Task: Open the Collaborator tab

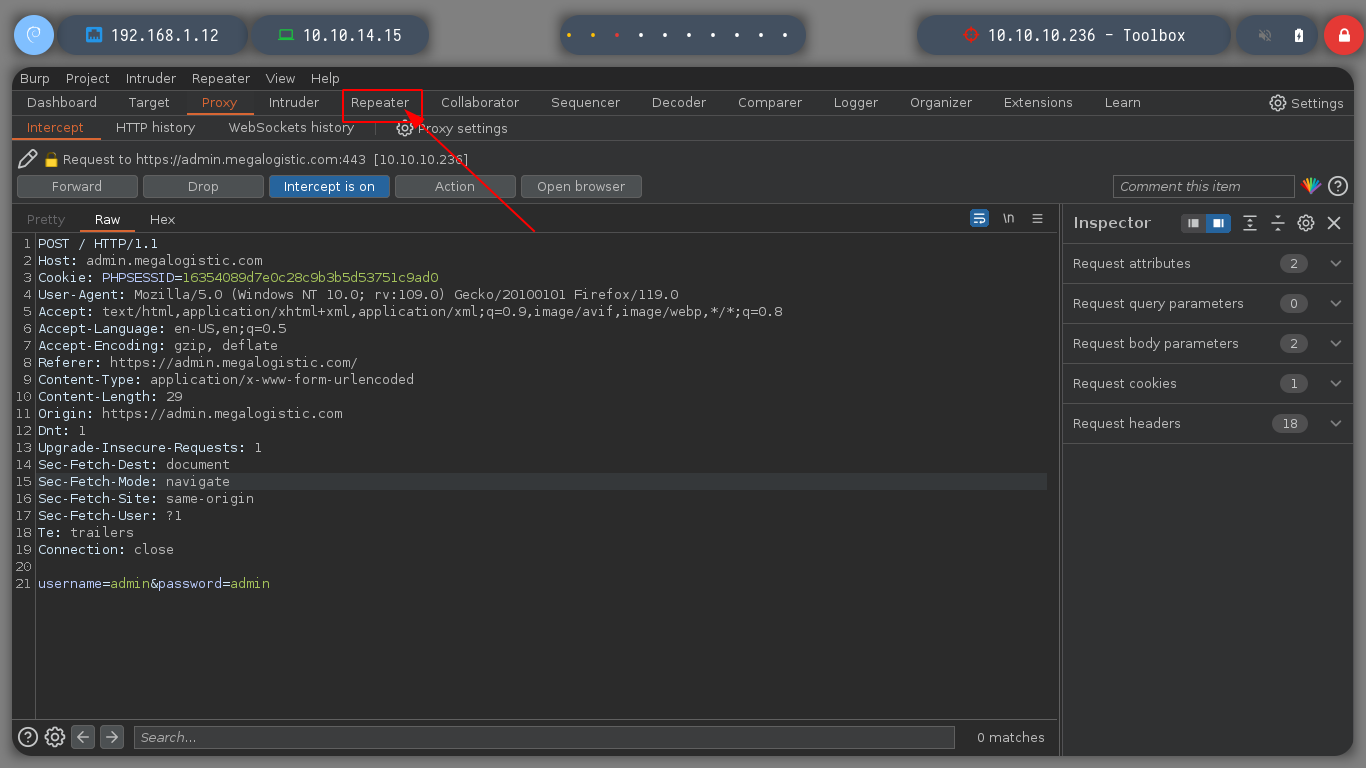Action: point(480,103)
